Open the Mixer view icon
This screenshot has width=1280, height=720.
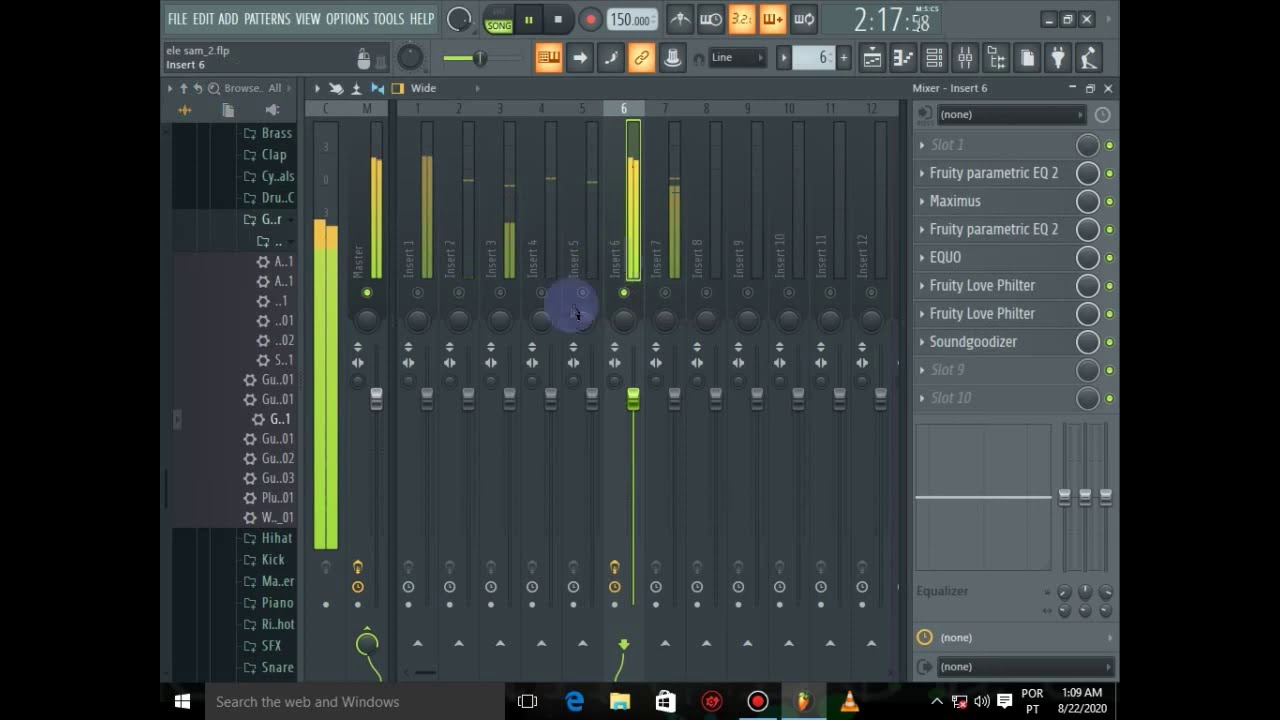965,58
